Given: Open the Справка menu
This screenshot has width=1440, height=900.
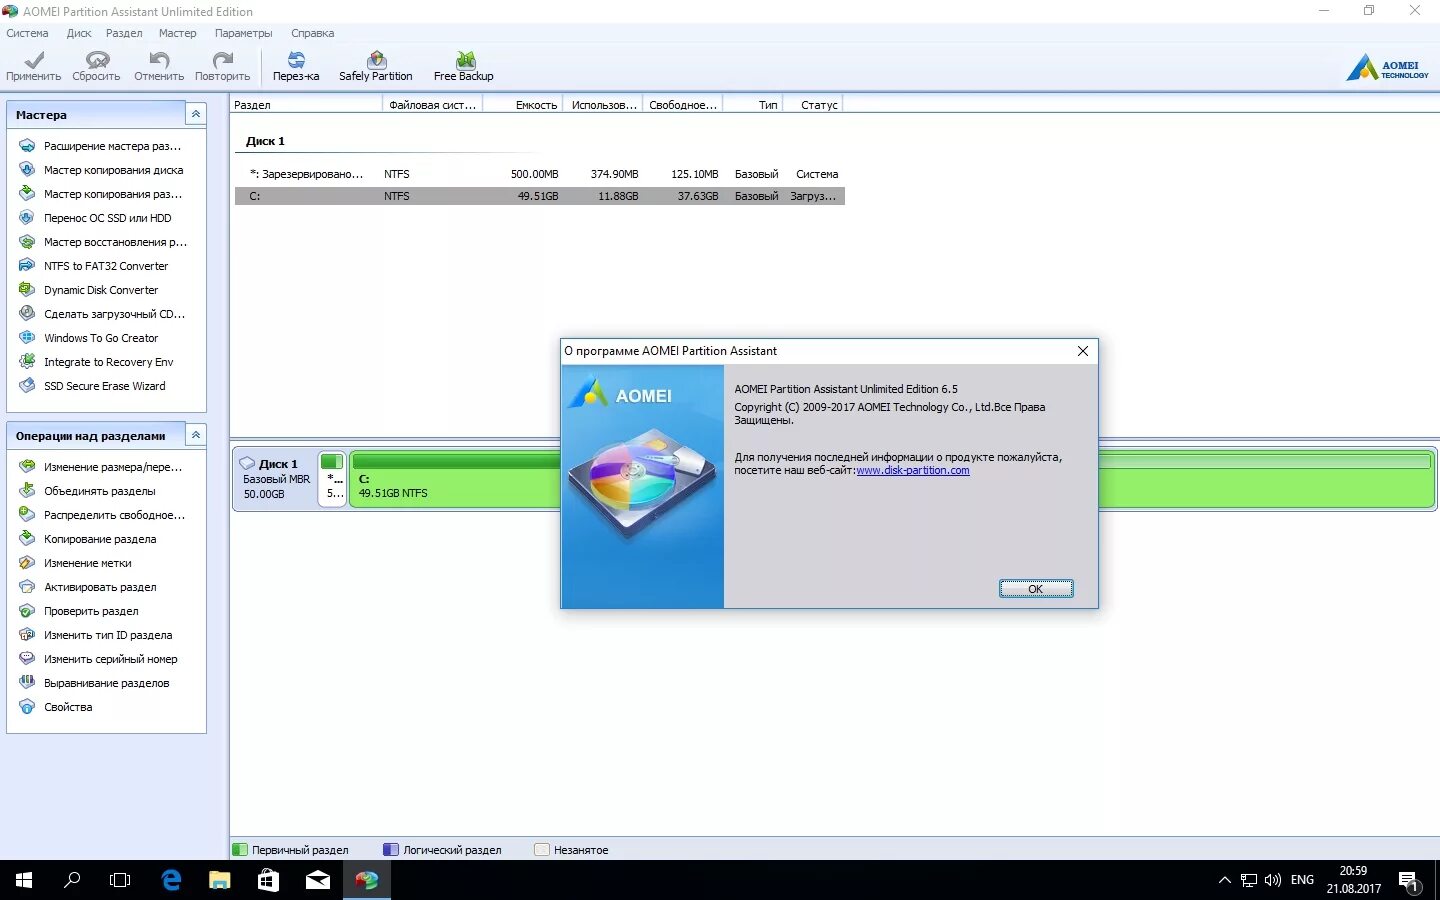Looking at the screenshot, I should (313, 33).
